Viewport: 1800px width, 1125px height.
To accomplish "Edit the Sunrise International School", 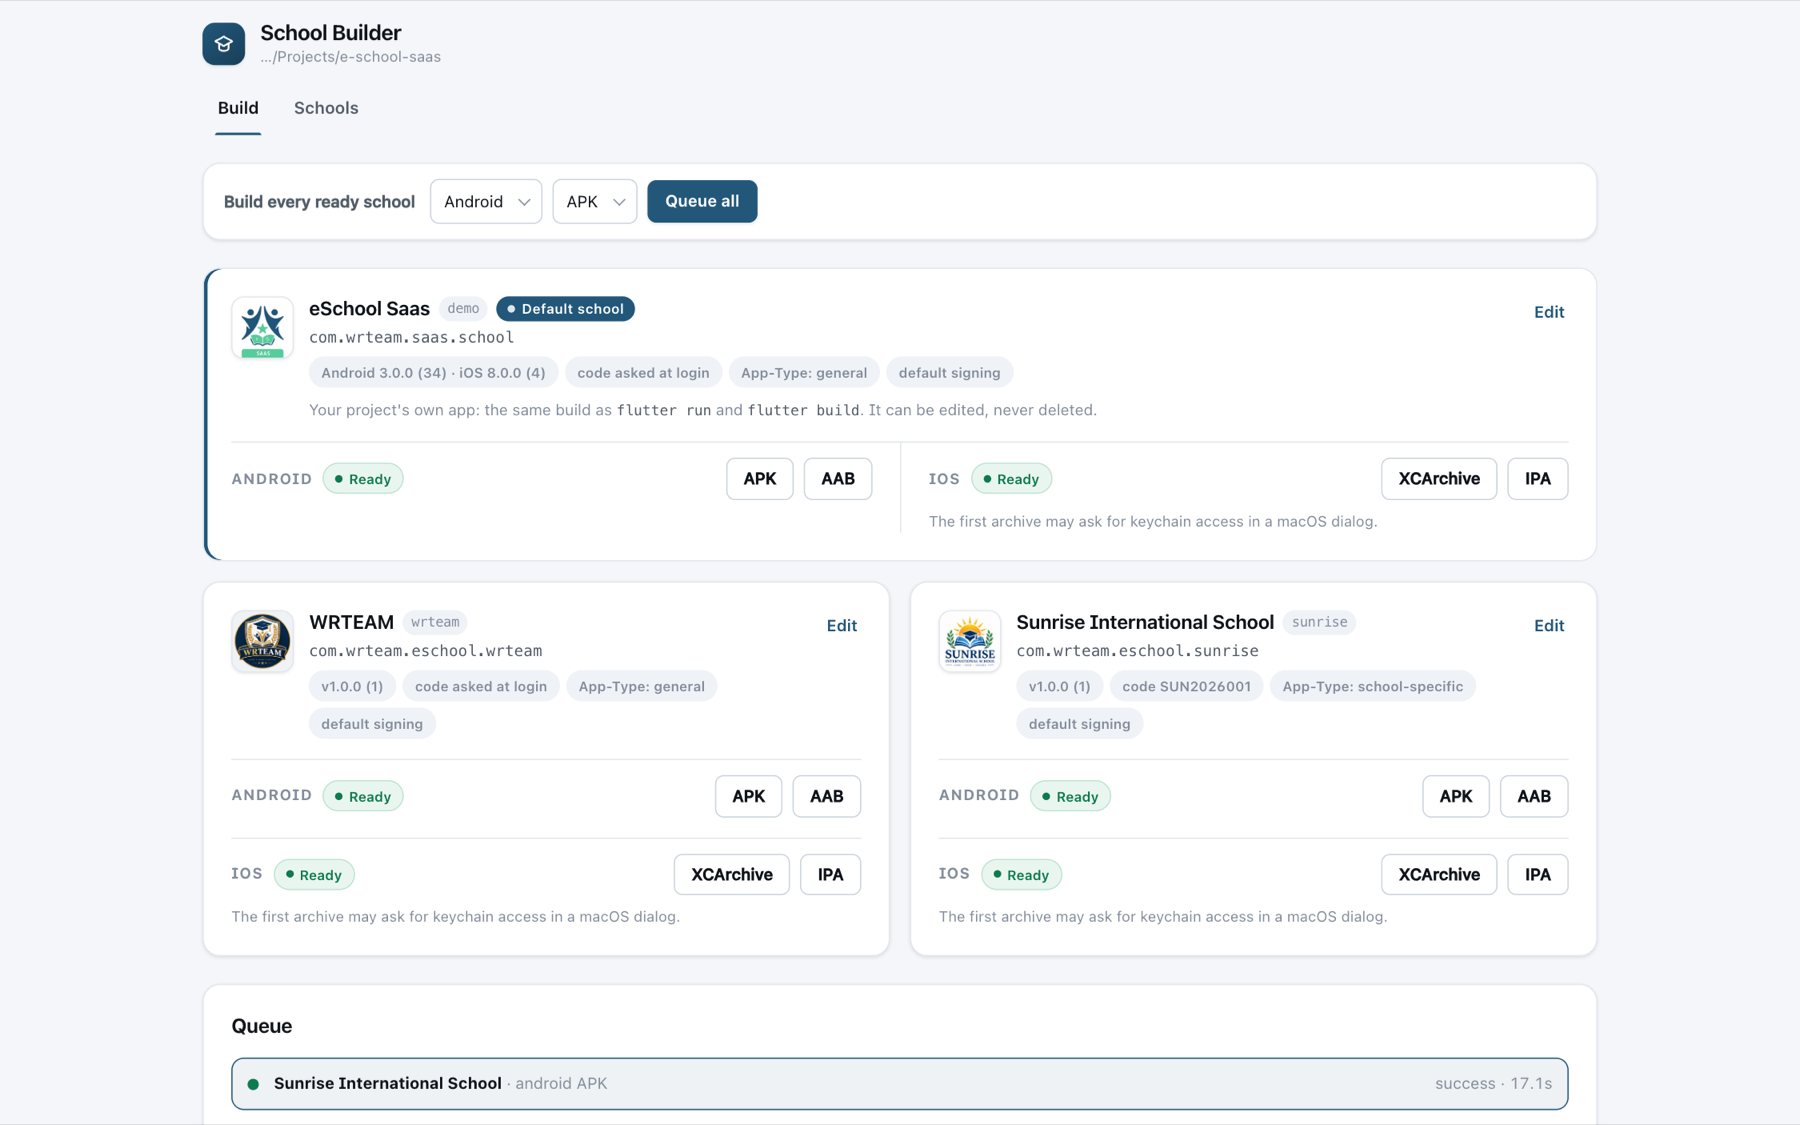I will coord(1549,626).
